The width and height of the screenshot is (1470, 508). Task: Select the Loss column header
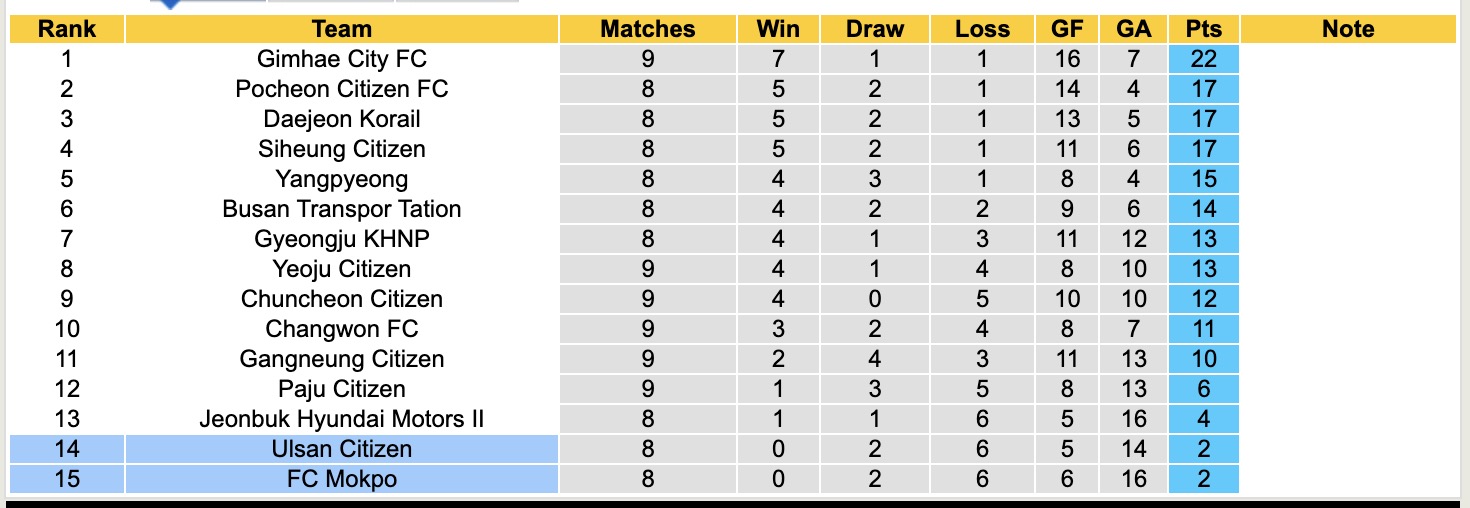coord(982,29)
